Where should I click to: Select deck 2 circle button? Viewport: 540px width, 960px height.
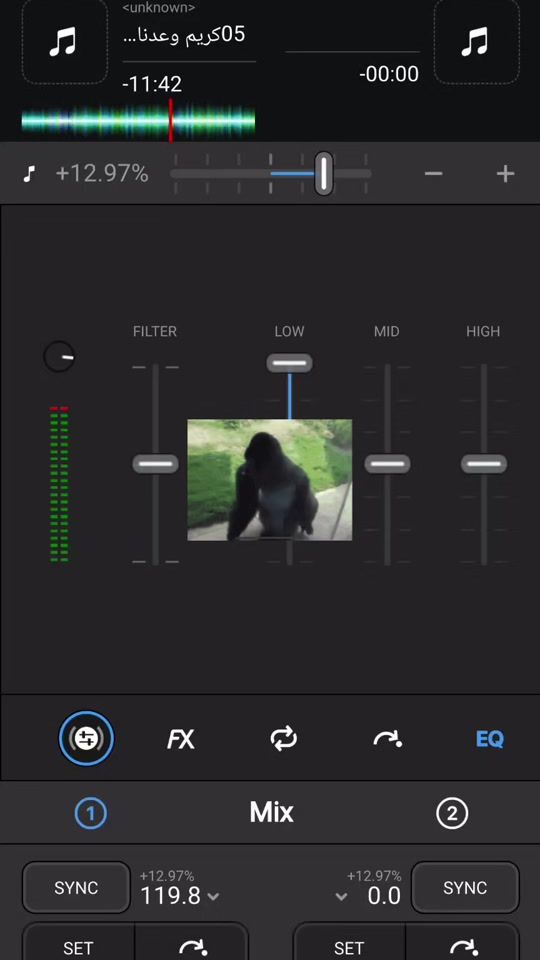click(452, 814)
